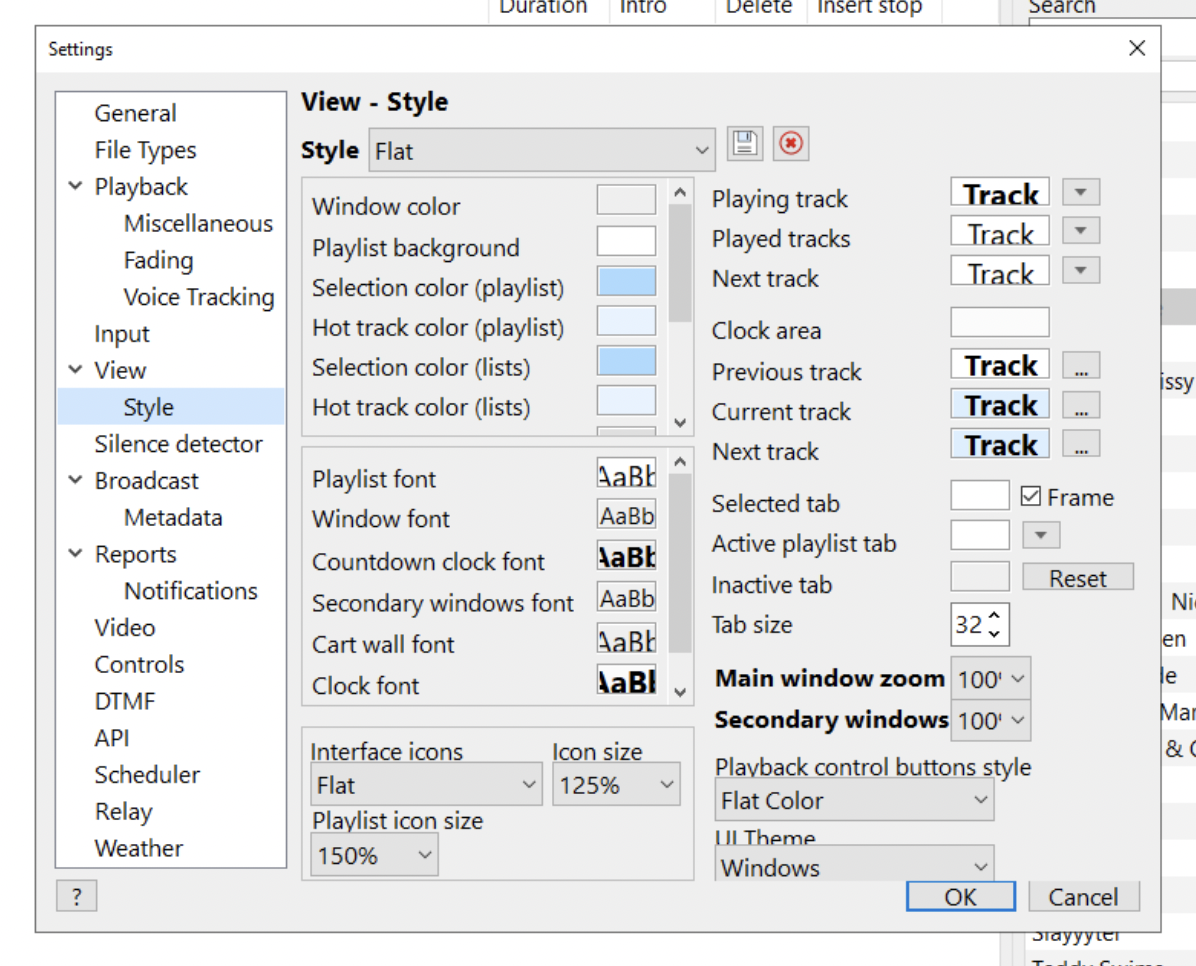This screenshot has height=966, width=1196.
Task: Pick the Inactive tab color swatch
Action: 980,576
